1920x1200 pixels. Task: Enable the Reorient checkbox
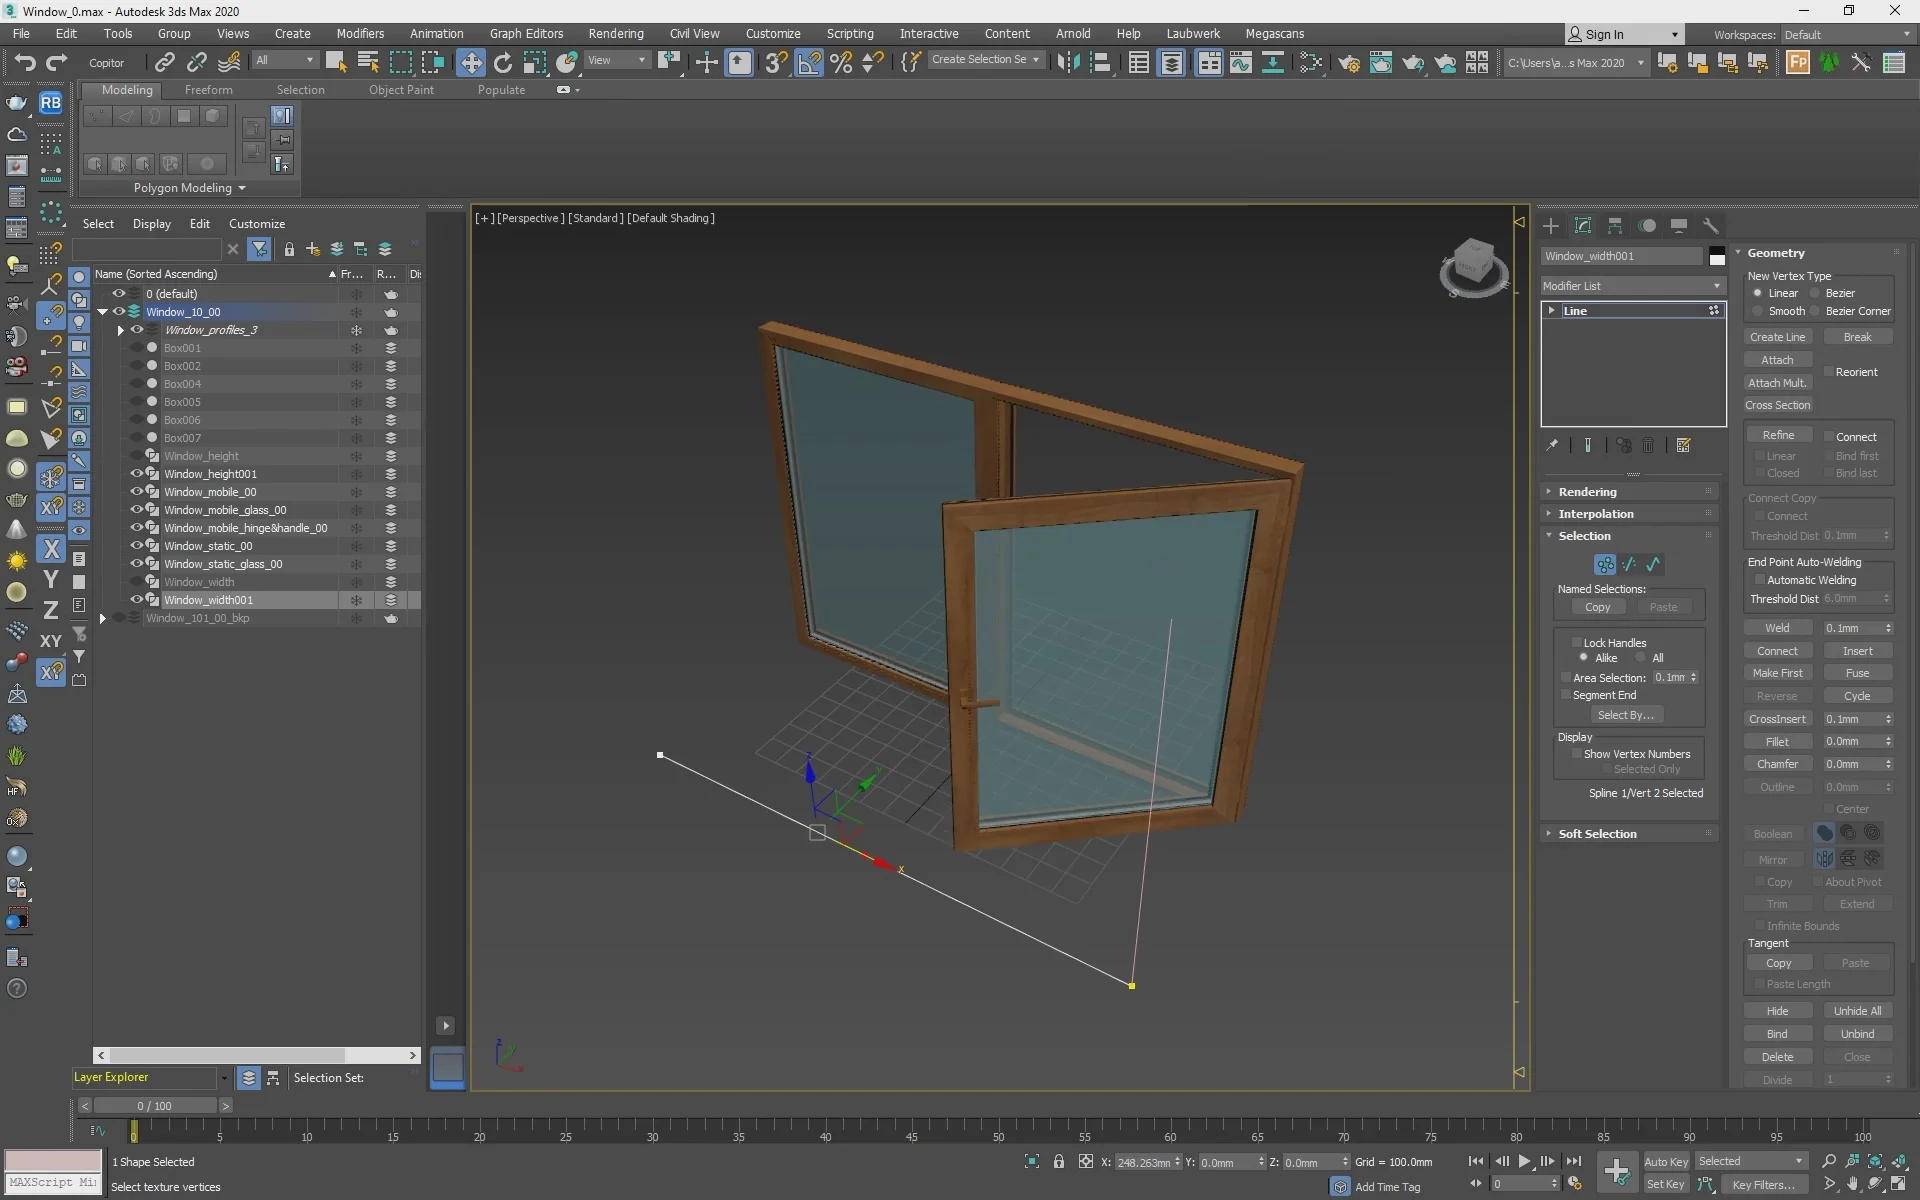1828,372
